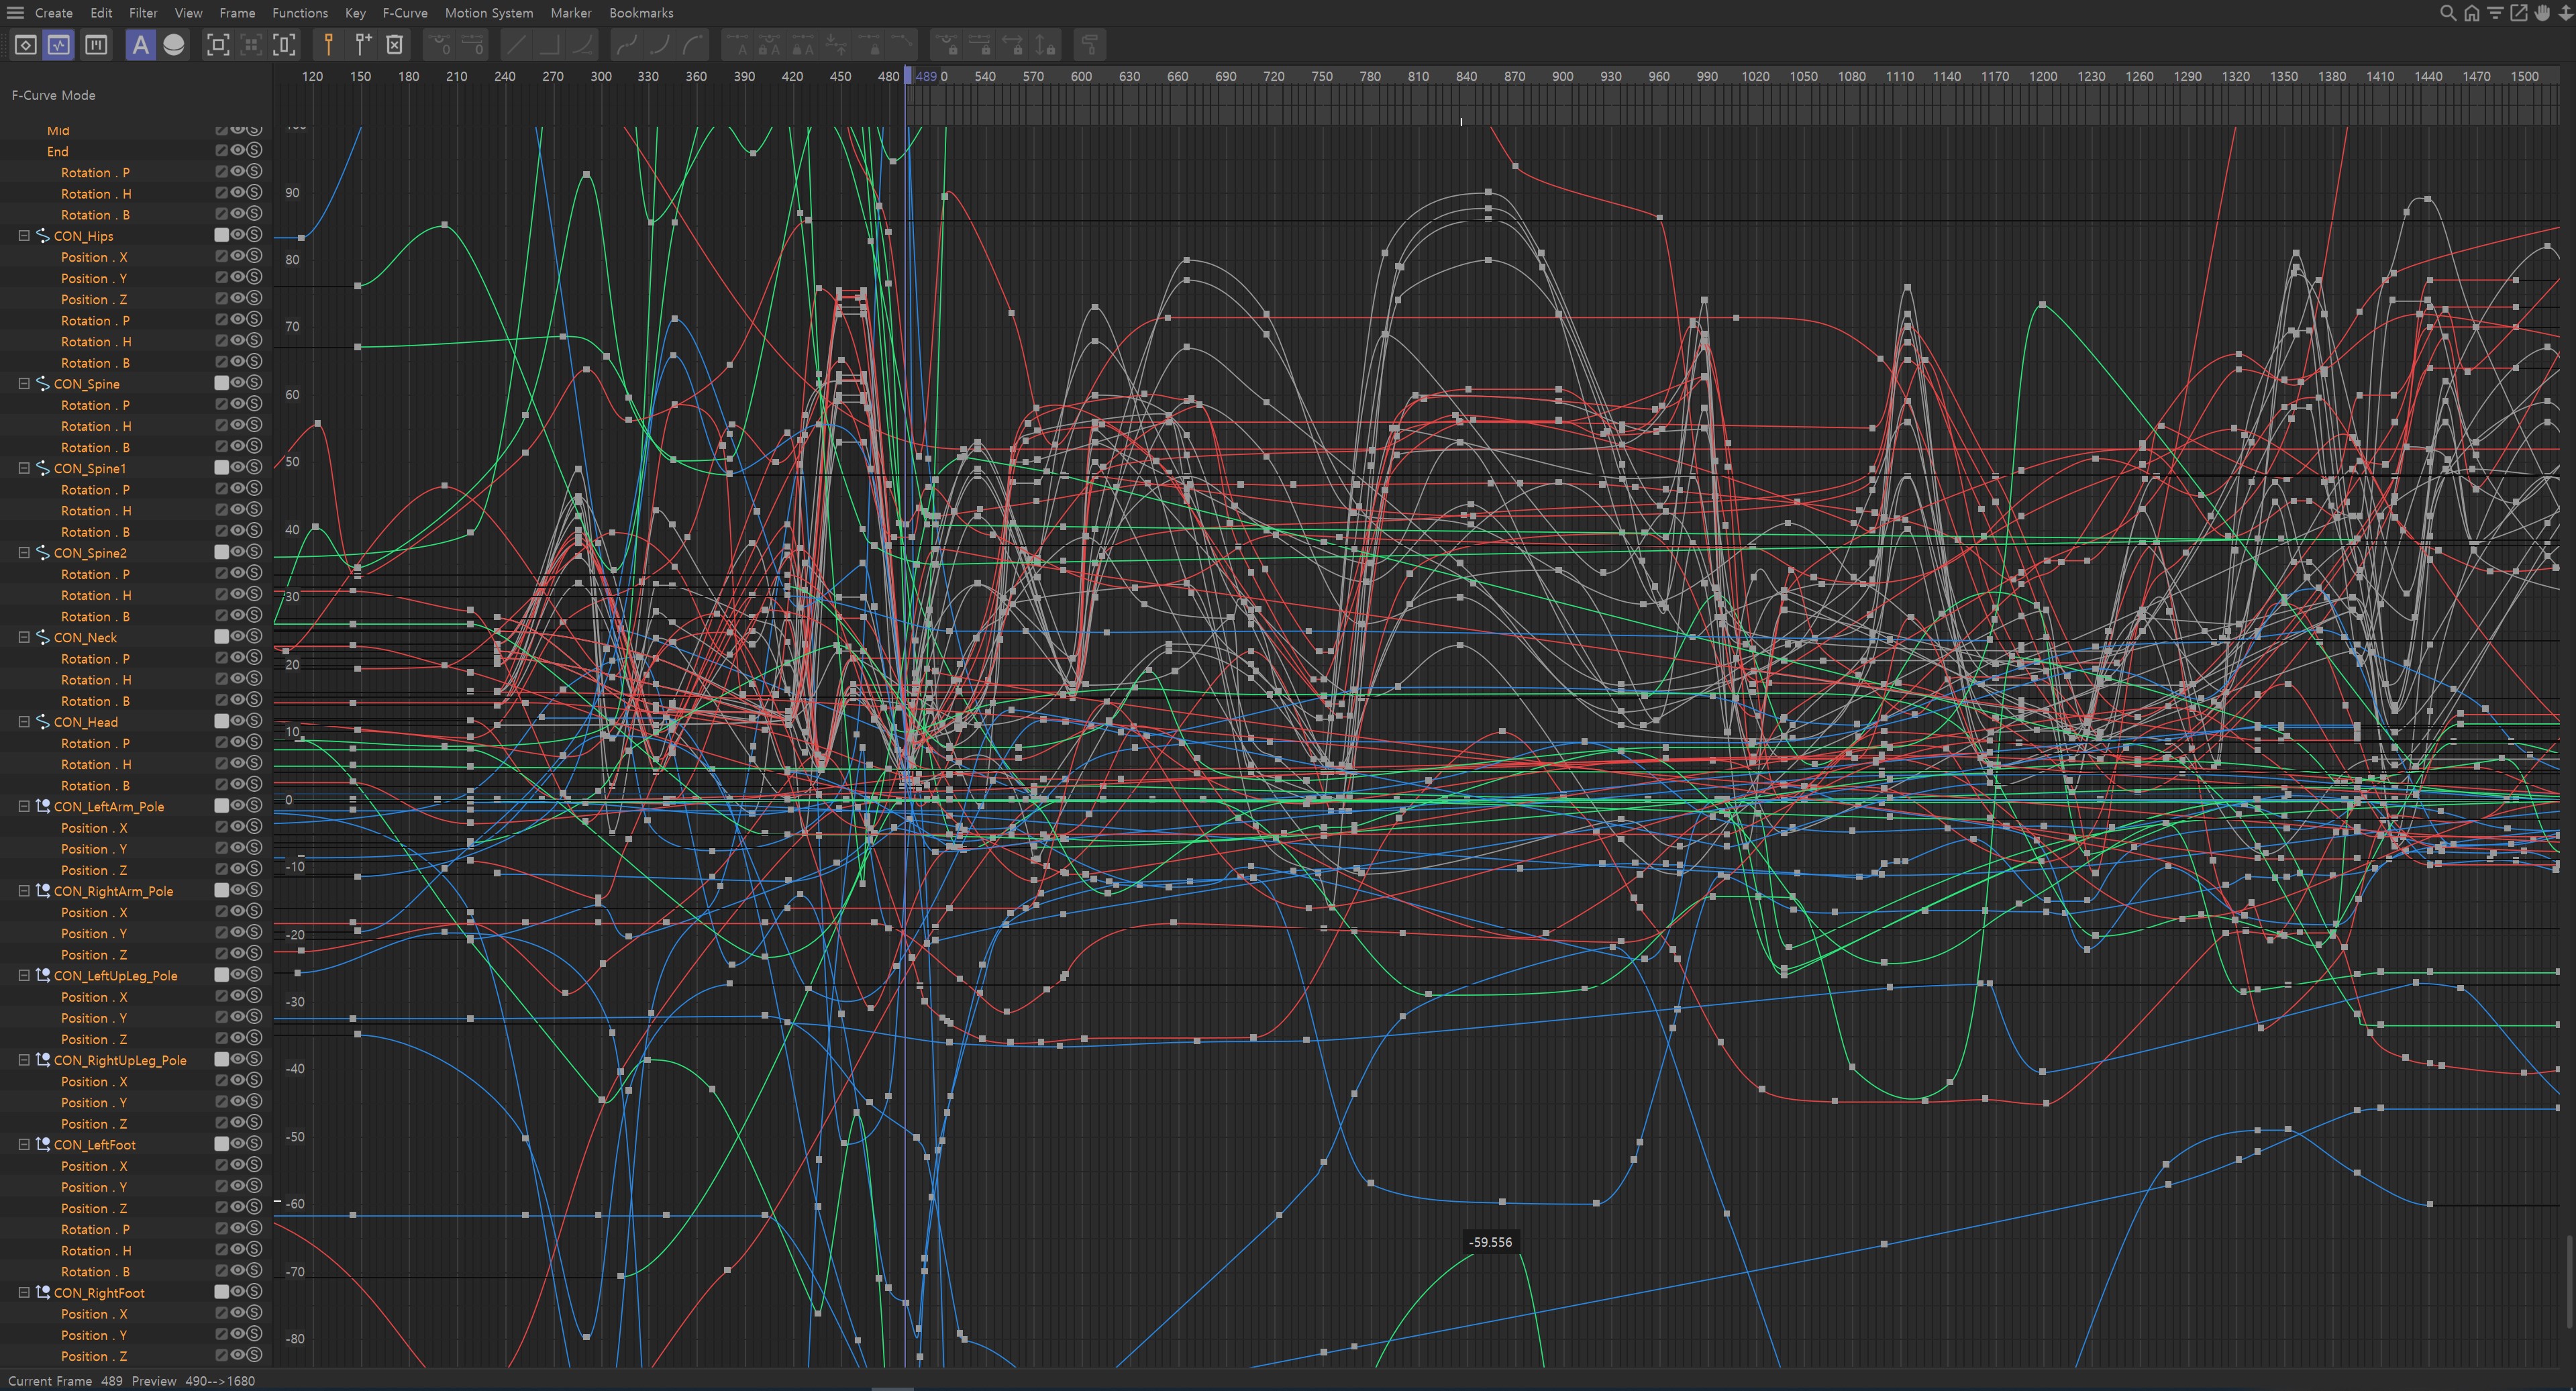Select the F-Curve mode toolbar icon
Screen dimensions: 2576x1391
tap(59, 45)
